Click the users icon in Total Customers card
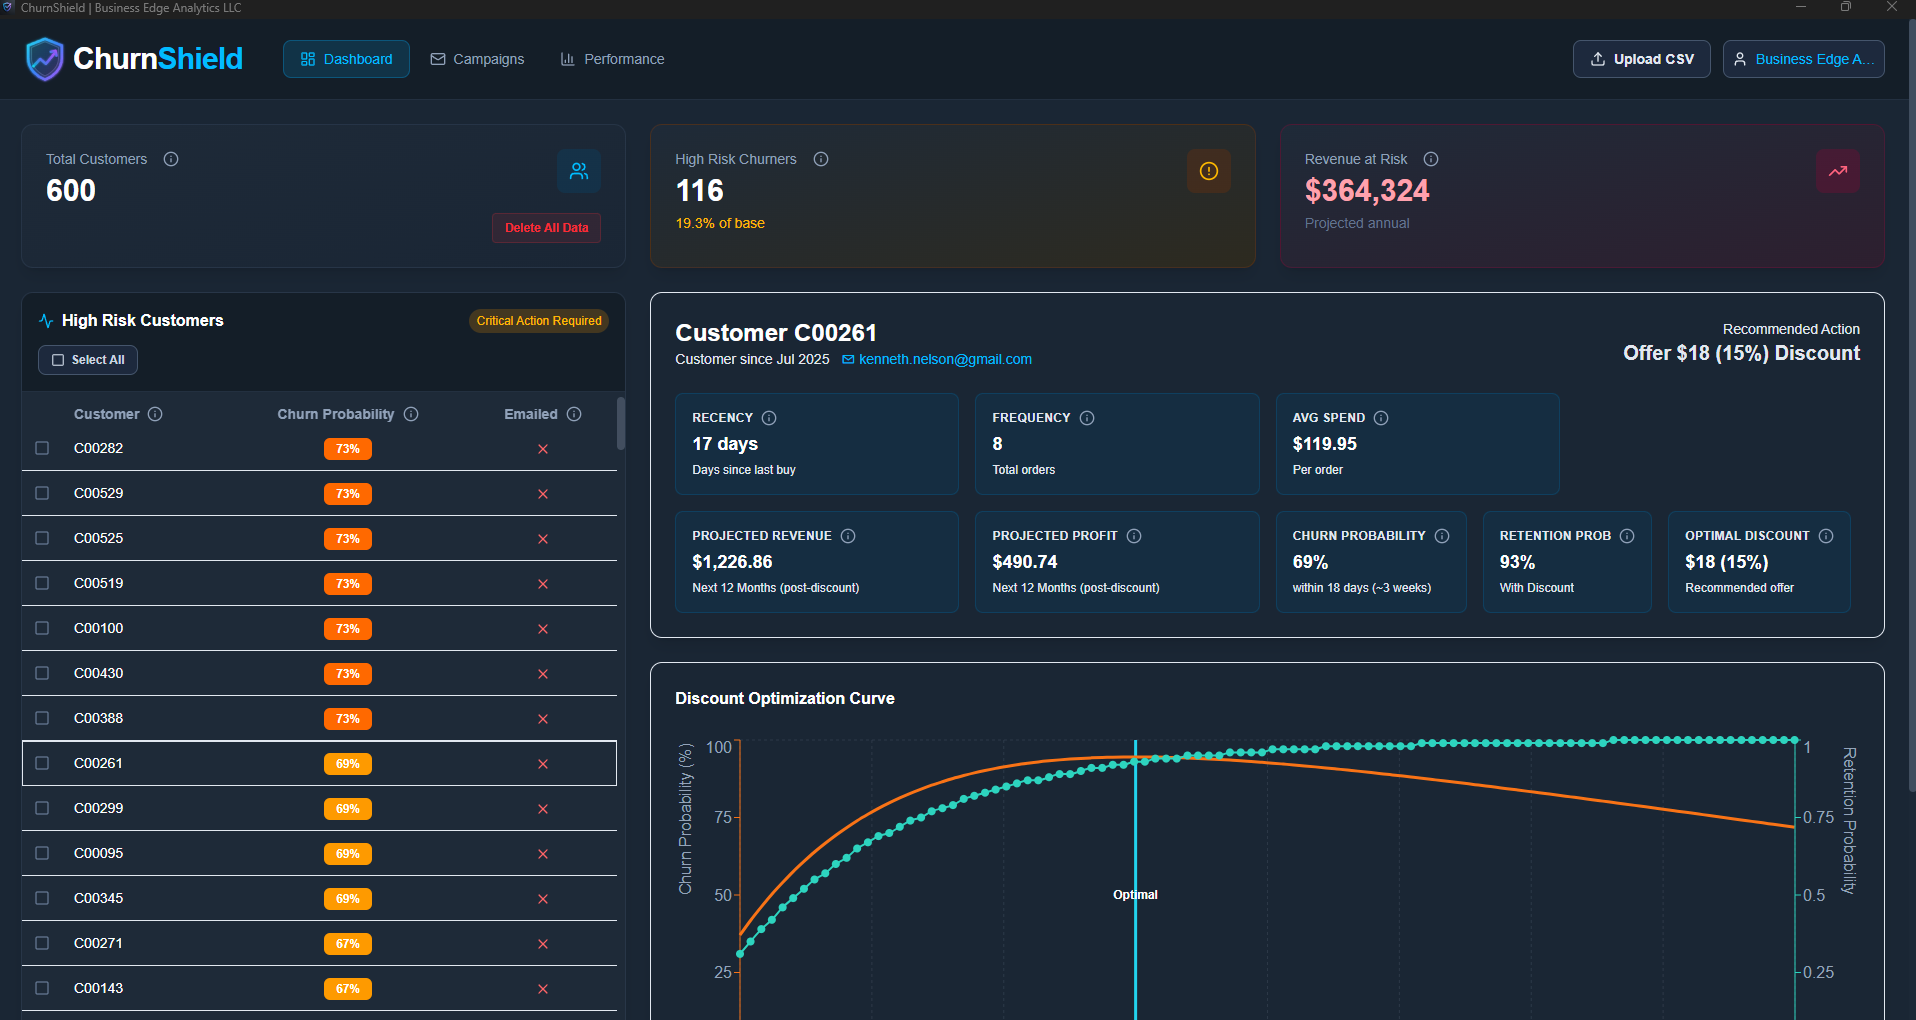Screen dimensions: 1916x1020 click(579, 171)
